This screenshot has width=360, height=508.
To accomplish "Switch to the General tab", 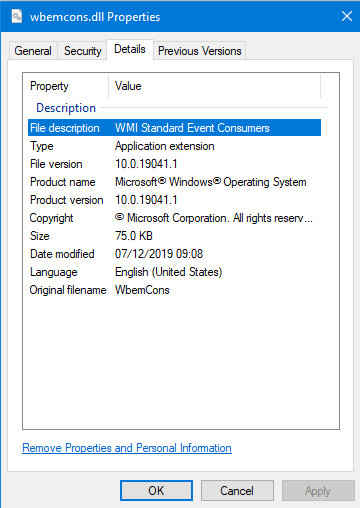I will point(33,51).
